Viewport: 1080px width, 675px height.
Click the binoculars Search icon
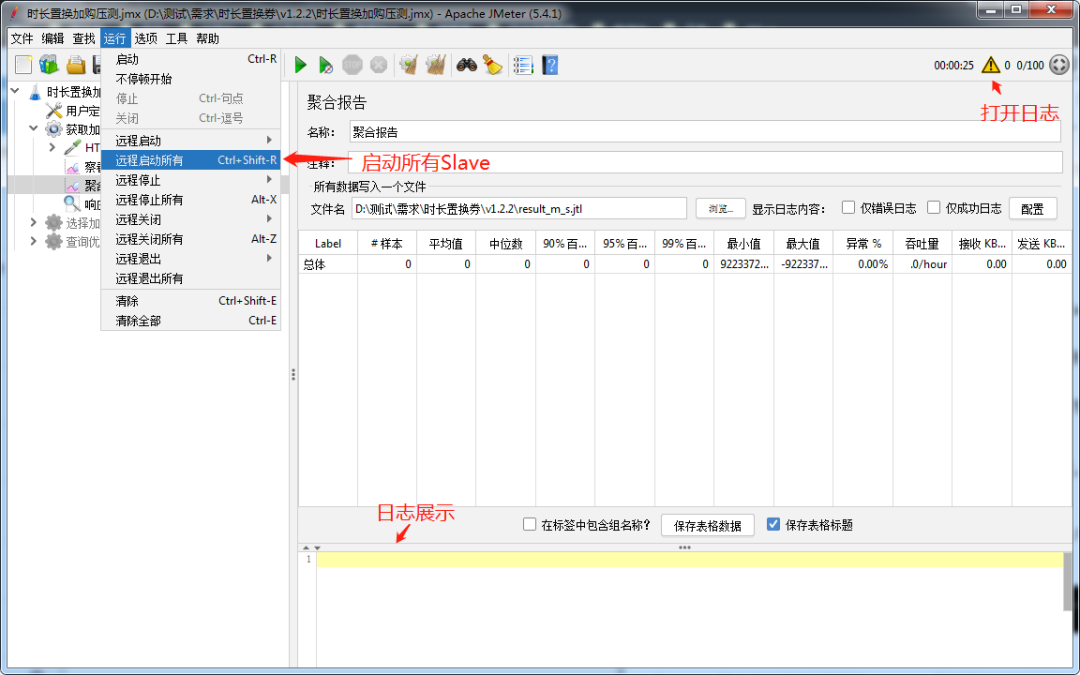[466, 65]
